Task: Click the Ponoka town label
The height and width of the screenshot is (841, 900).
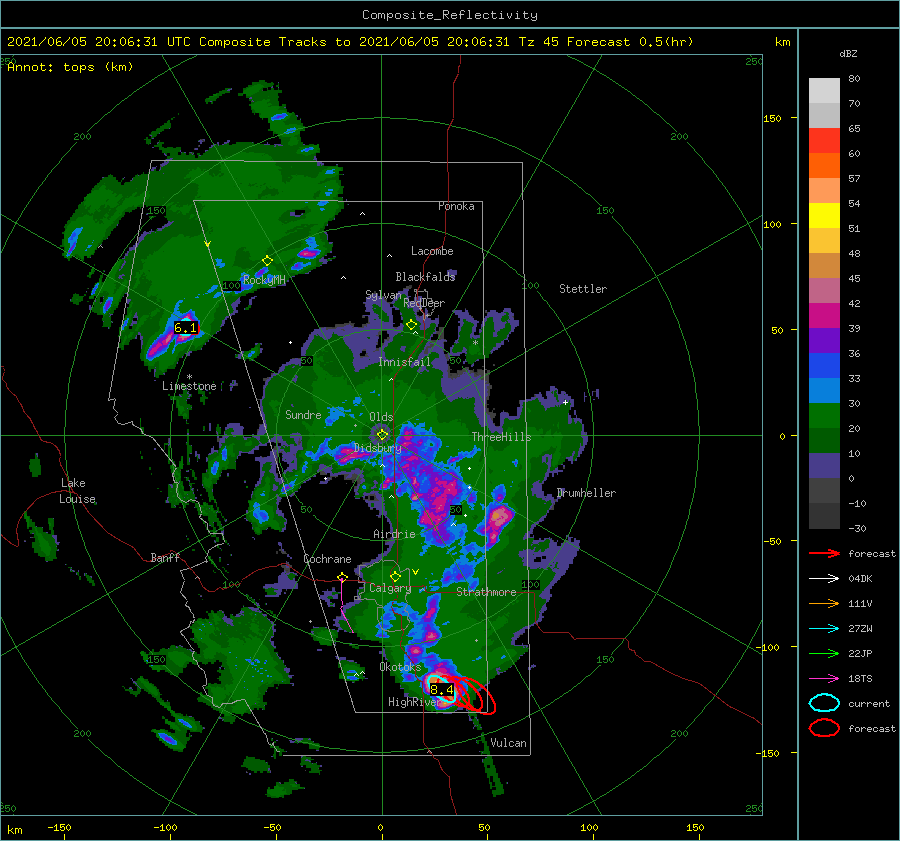Action: 456,206
